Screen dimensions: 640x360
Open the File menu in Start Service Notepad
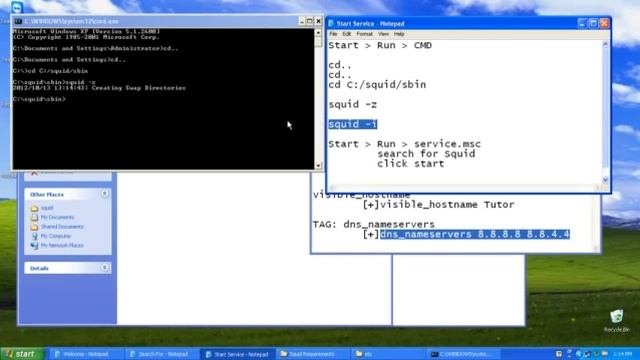(x=333, y=34)
